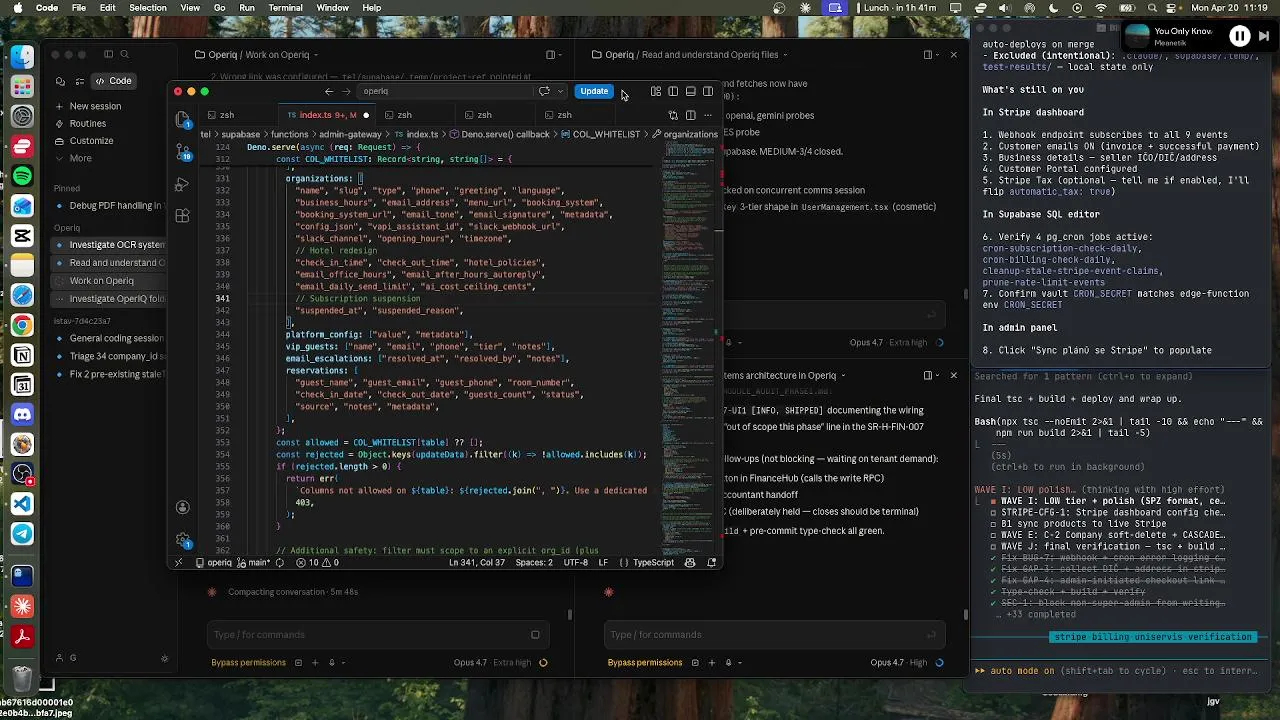Open the Terminal menu in menu bar
This screenshot has height=720, width=1280.
(x=285, y=8)
